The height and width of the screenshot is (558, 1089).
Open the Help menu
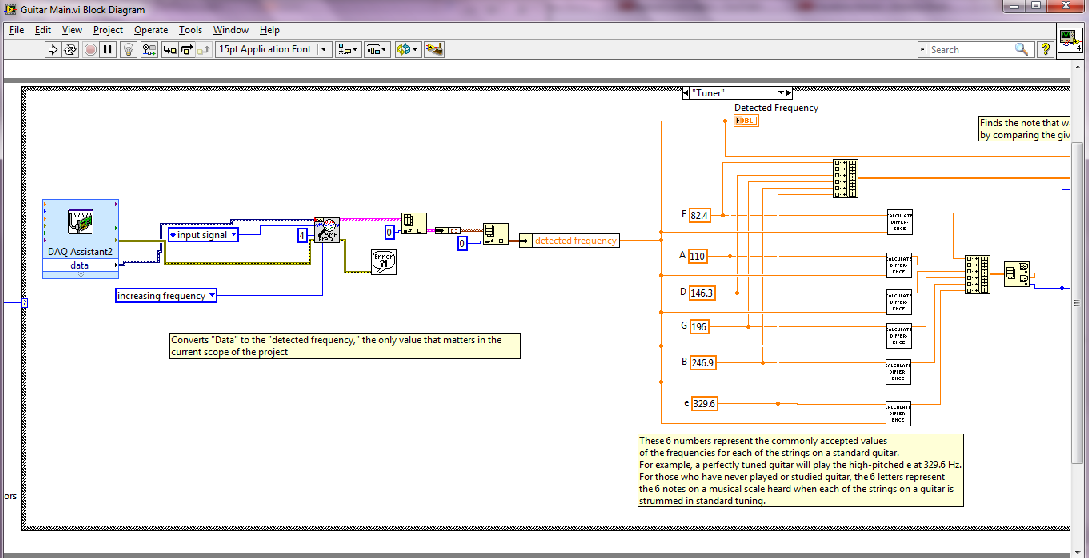(x=269, y=30)
